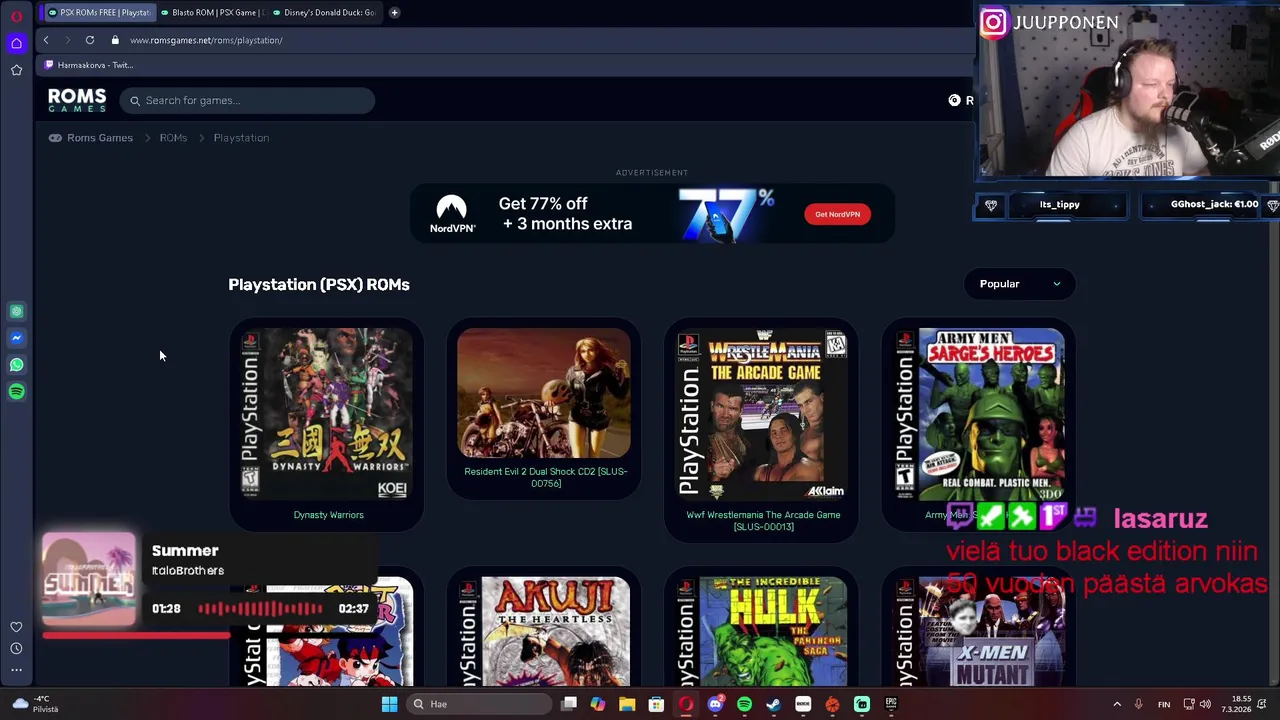The image size is (1280, 720).
Task: Show hidden system tray icons
Action: pyautogui.click(x=1117, y=704)
